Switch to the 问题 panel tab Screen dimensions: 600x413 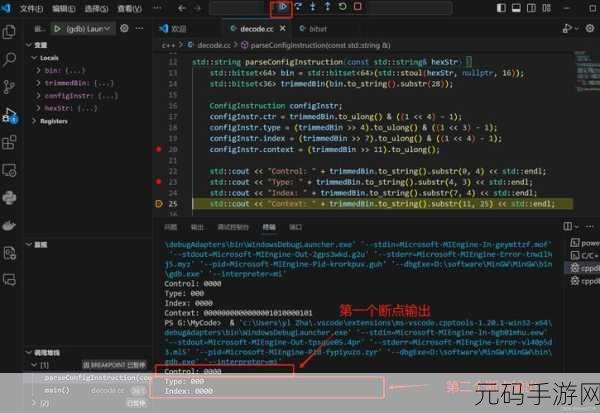point(170,227)
